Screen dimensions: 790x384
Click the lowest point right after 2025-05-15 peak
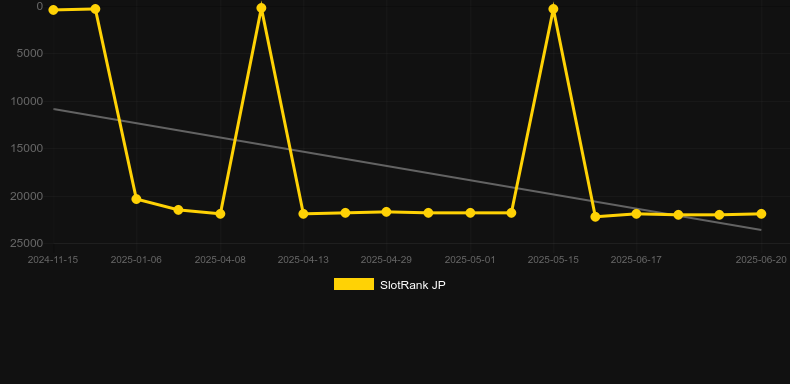point(595,217)
